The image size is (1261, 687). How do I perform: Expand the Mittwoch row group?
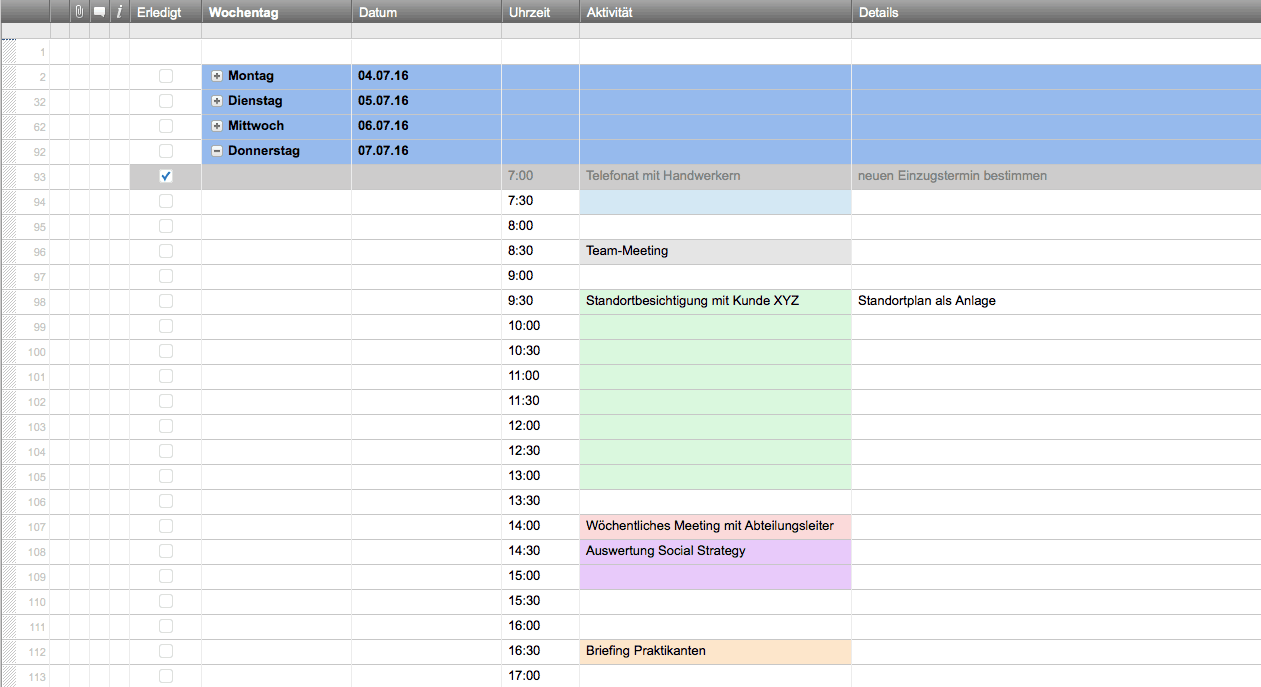pos(217,126)
